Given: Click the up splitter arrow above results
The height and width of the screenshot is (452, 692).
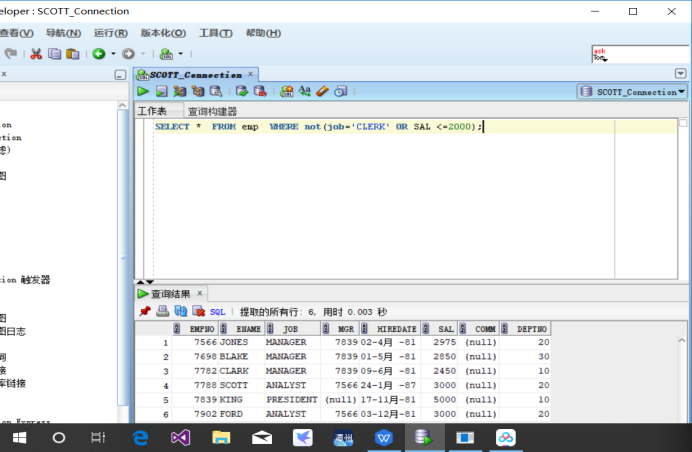Looking at the screenshot, I should point(140,282).
